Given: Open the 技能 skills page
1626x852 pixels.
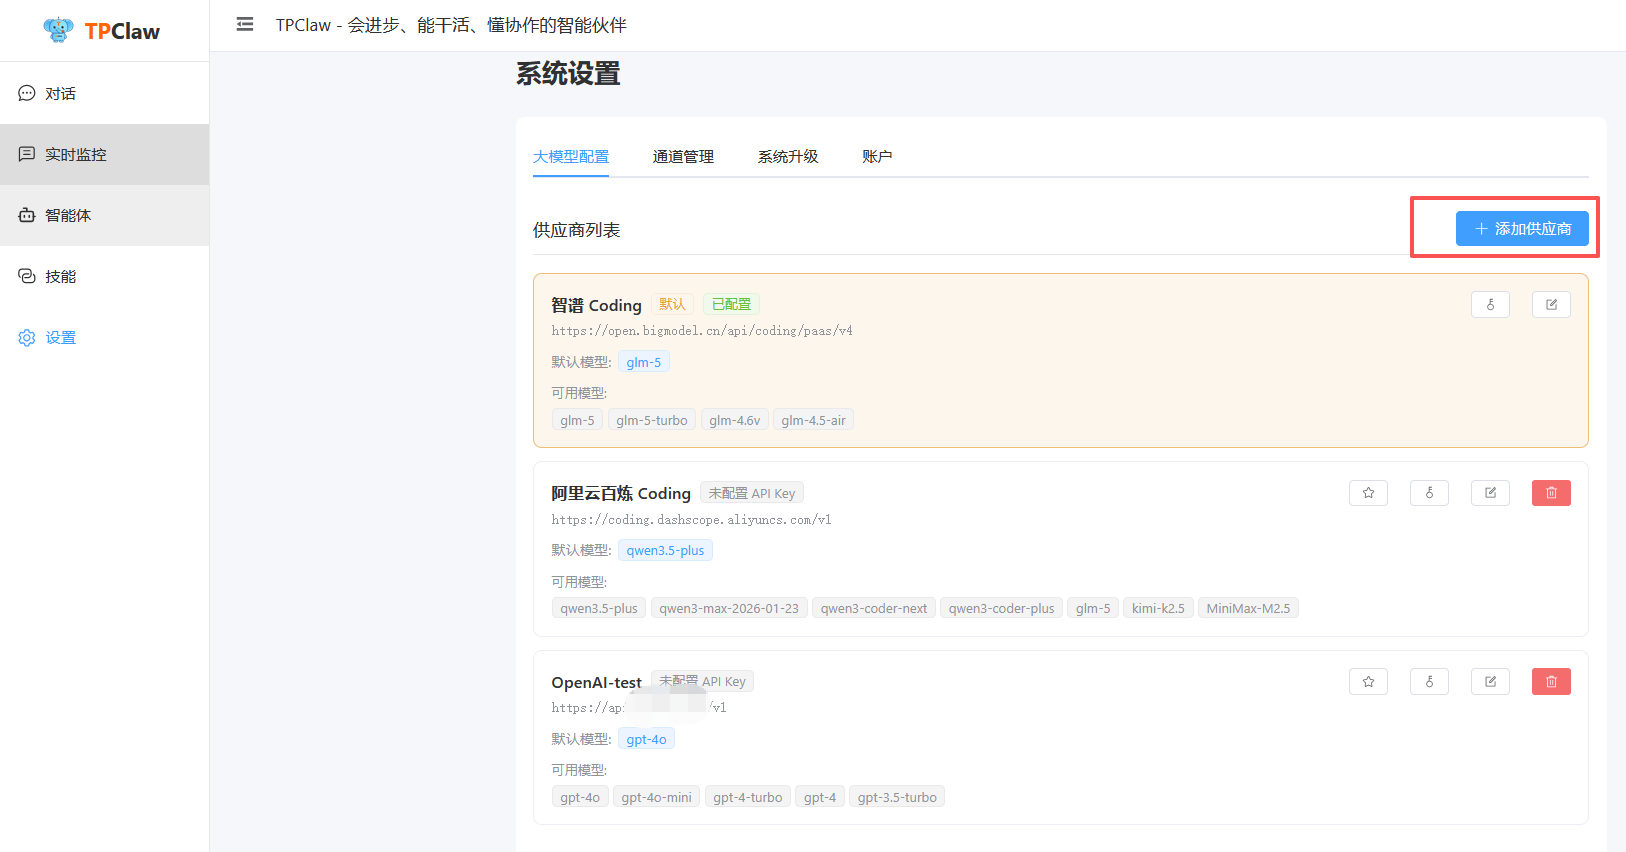Looking at the screenshot, I should pos(104,276).
